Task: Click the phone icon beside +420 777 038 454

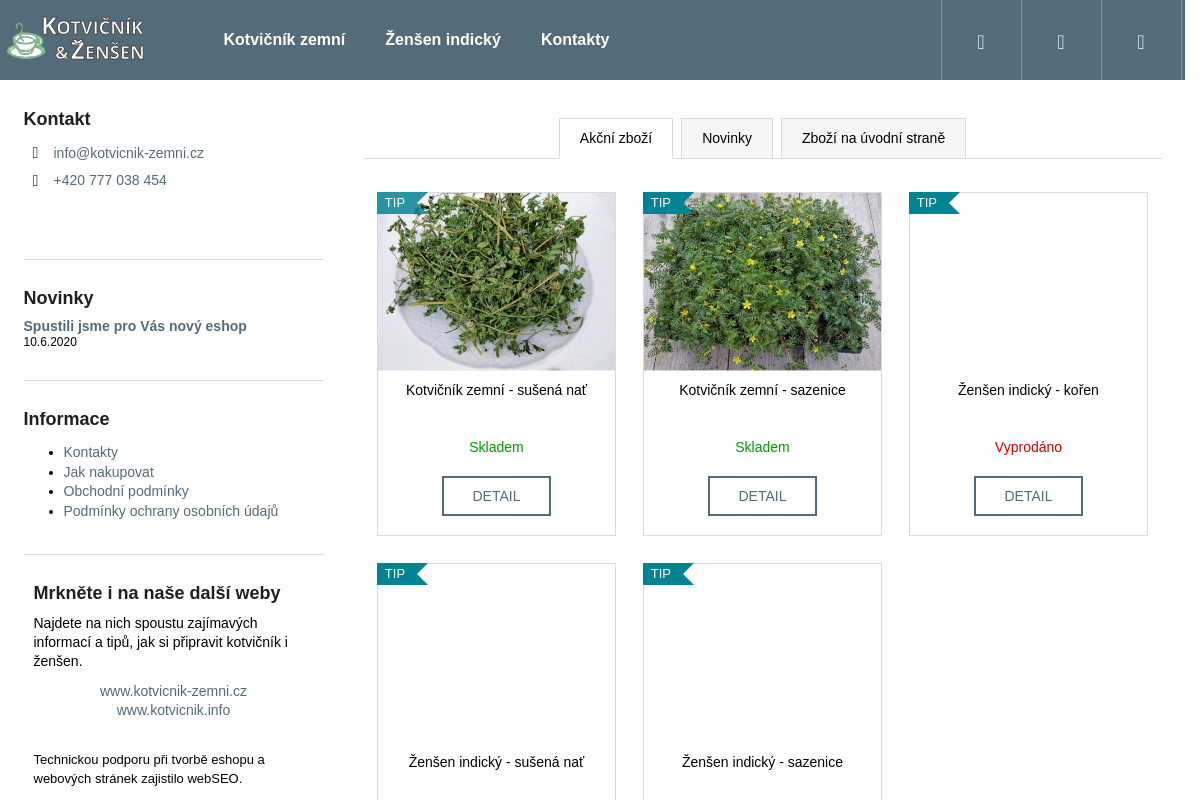Action: 35,180
